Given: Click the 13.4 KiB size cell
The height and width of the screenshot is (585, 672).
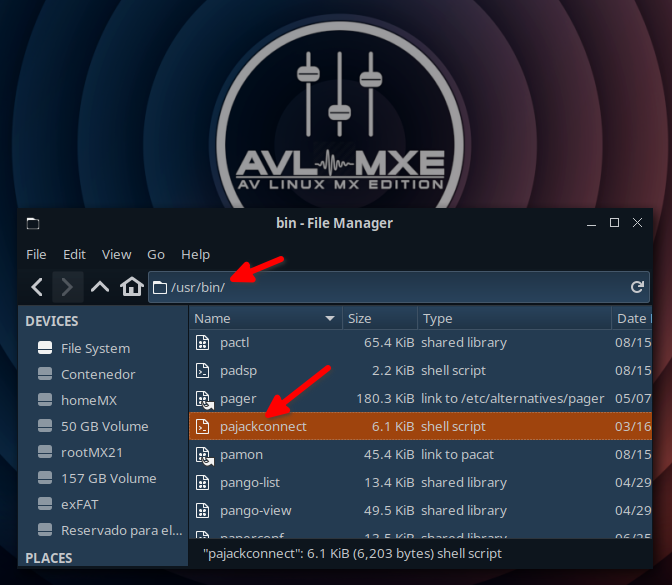Looking at the screenshot, I should pos(389,483).
